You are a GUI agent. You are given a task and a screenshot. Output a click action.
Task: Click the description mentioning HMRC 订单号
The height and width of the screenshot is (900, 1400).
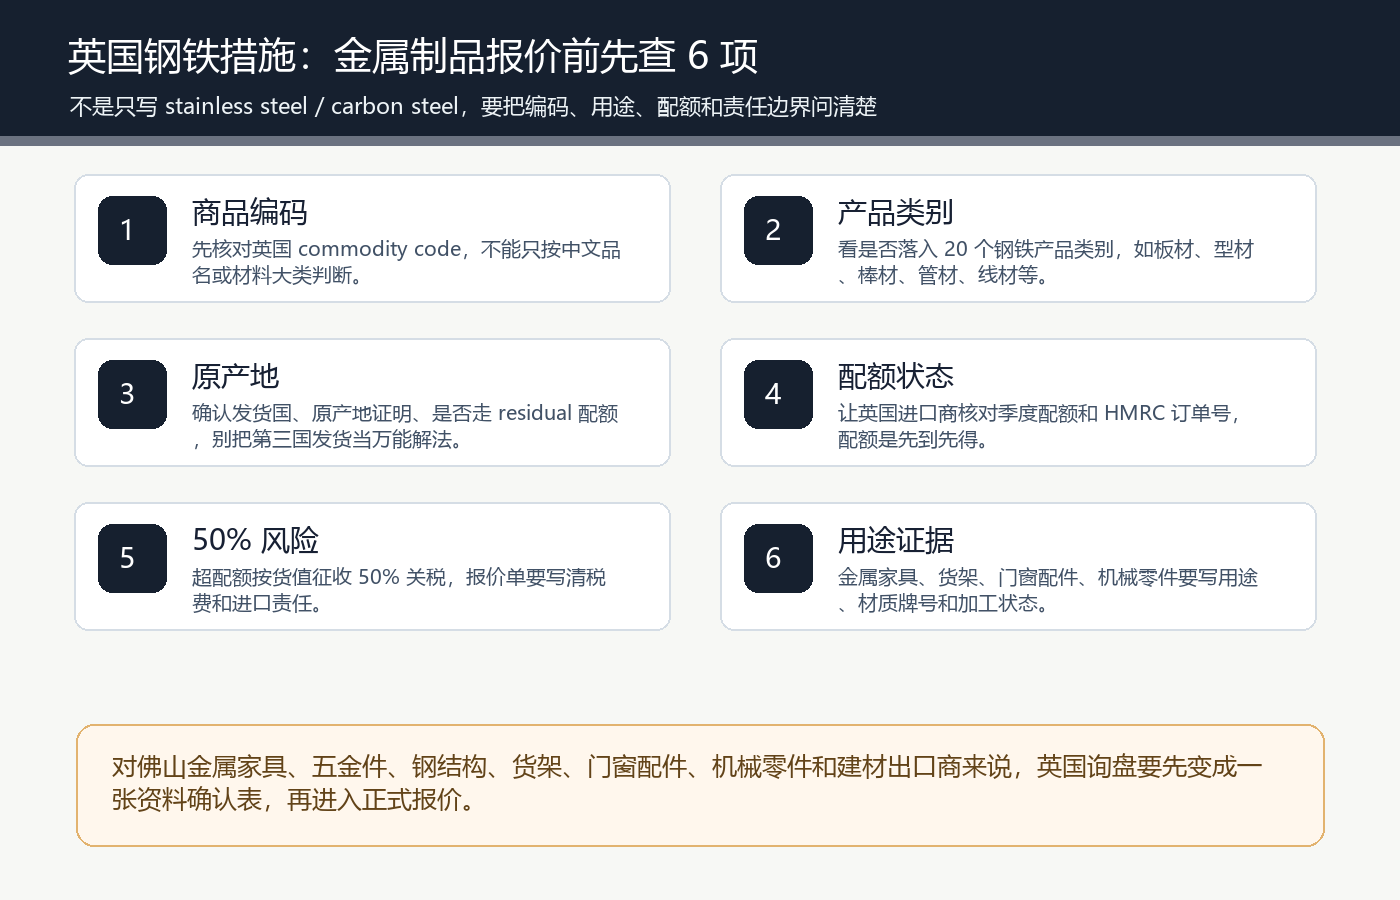pyautogui.click(x=1040, y=426)
